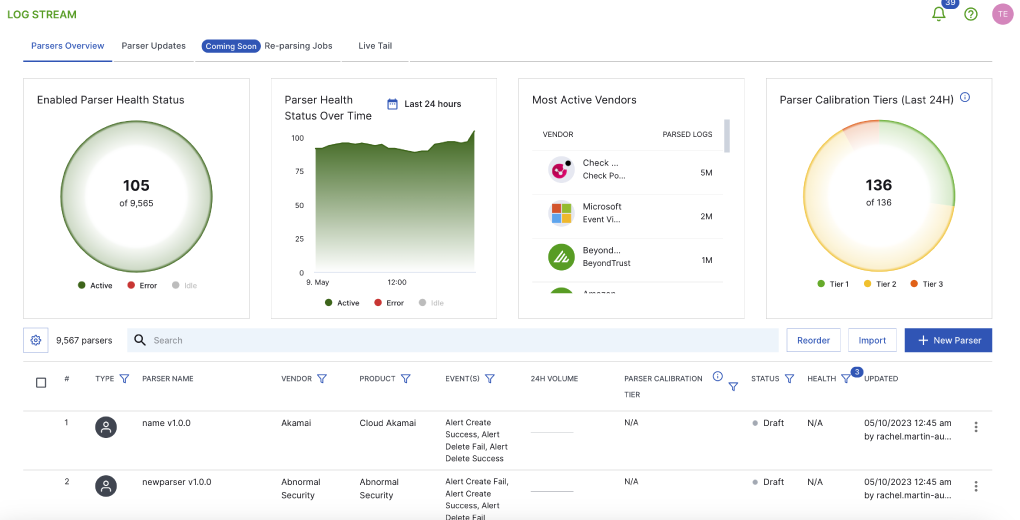Click the Reorder button
Image resolution: width=1020 pixels, height=520 pixels.
tap(813, 340)
